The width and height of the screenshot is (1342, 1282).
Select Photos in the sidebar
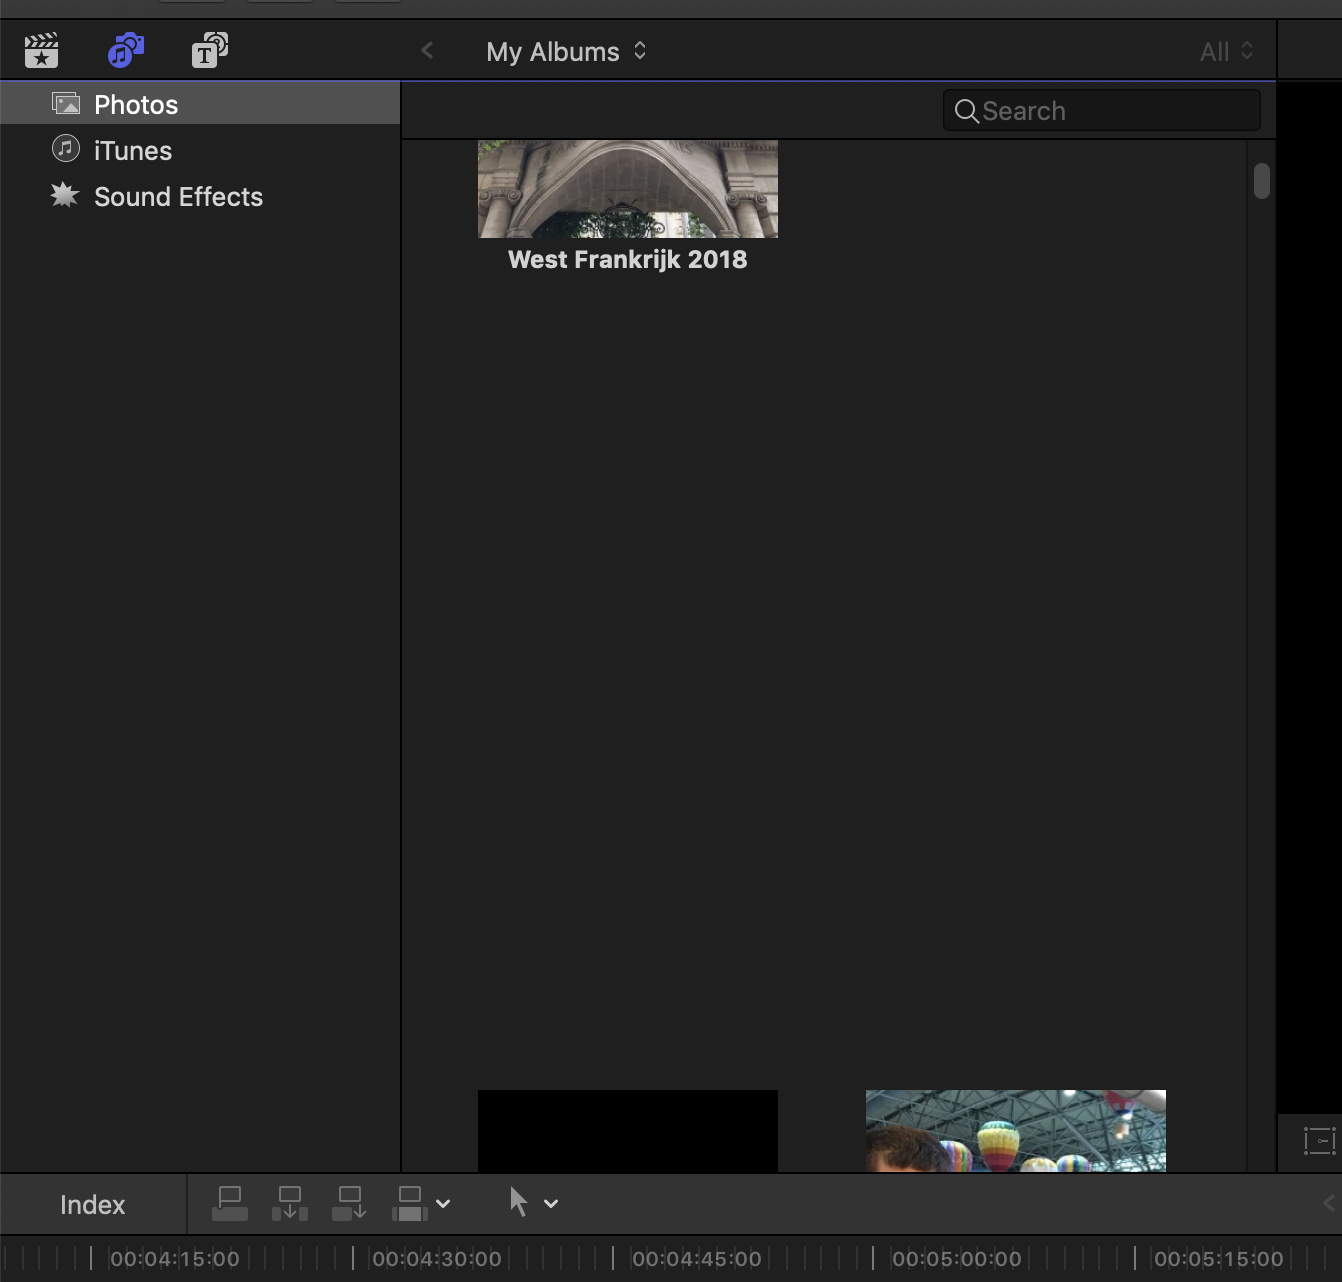(200, 104)
